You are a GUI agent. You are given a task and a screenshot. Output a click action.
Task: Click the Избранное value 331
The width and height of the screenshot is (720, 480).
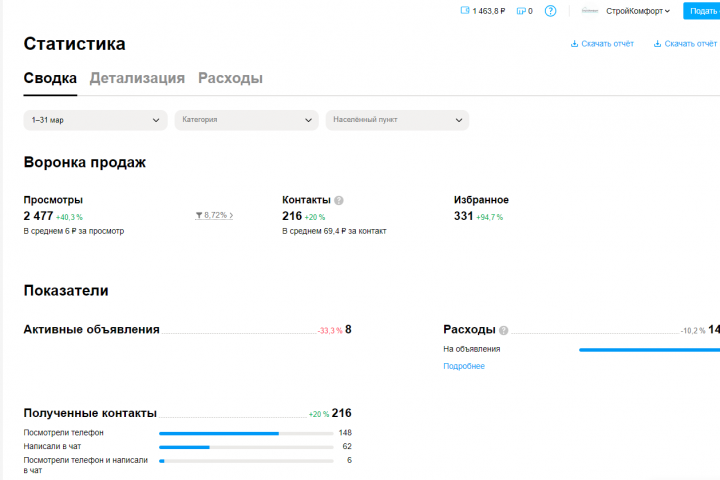[x=463, y=216]
